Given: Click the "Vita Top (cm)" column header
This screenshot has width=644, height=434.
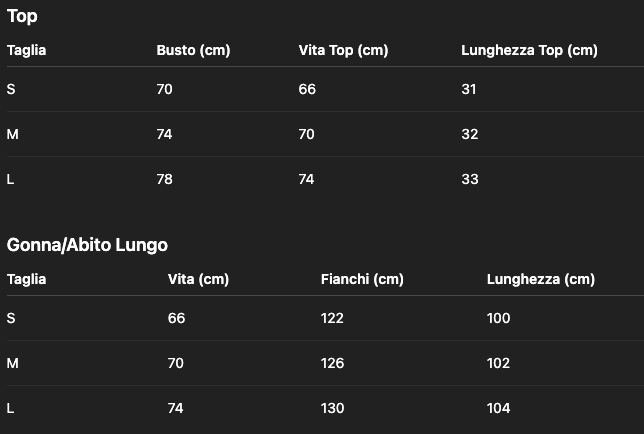Looking at the screenshot, I should (343, 50).
